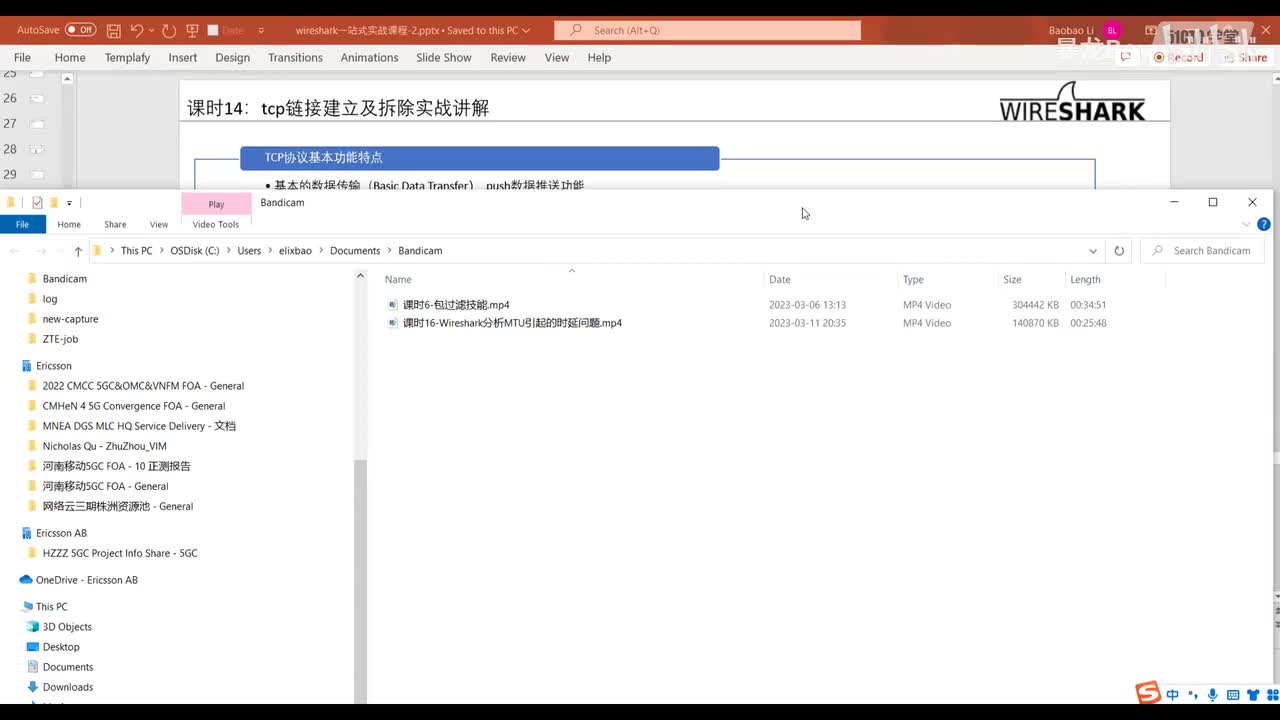Select slide 28 thumbnail in PowerPoint
This screenshot has height=720, width=1280.
36,149
